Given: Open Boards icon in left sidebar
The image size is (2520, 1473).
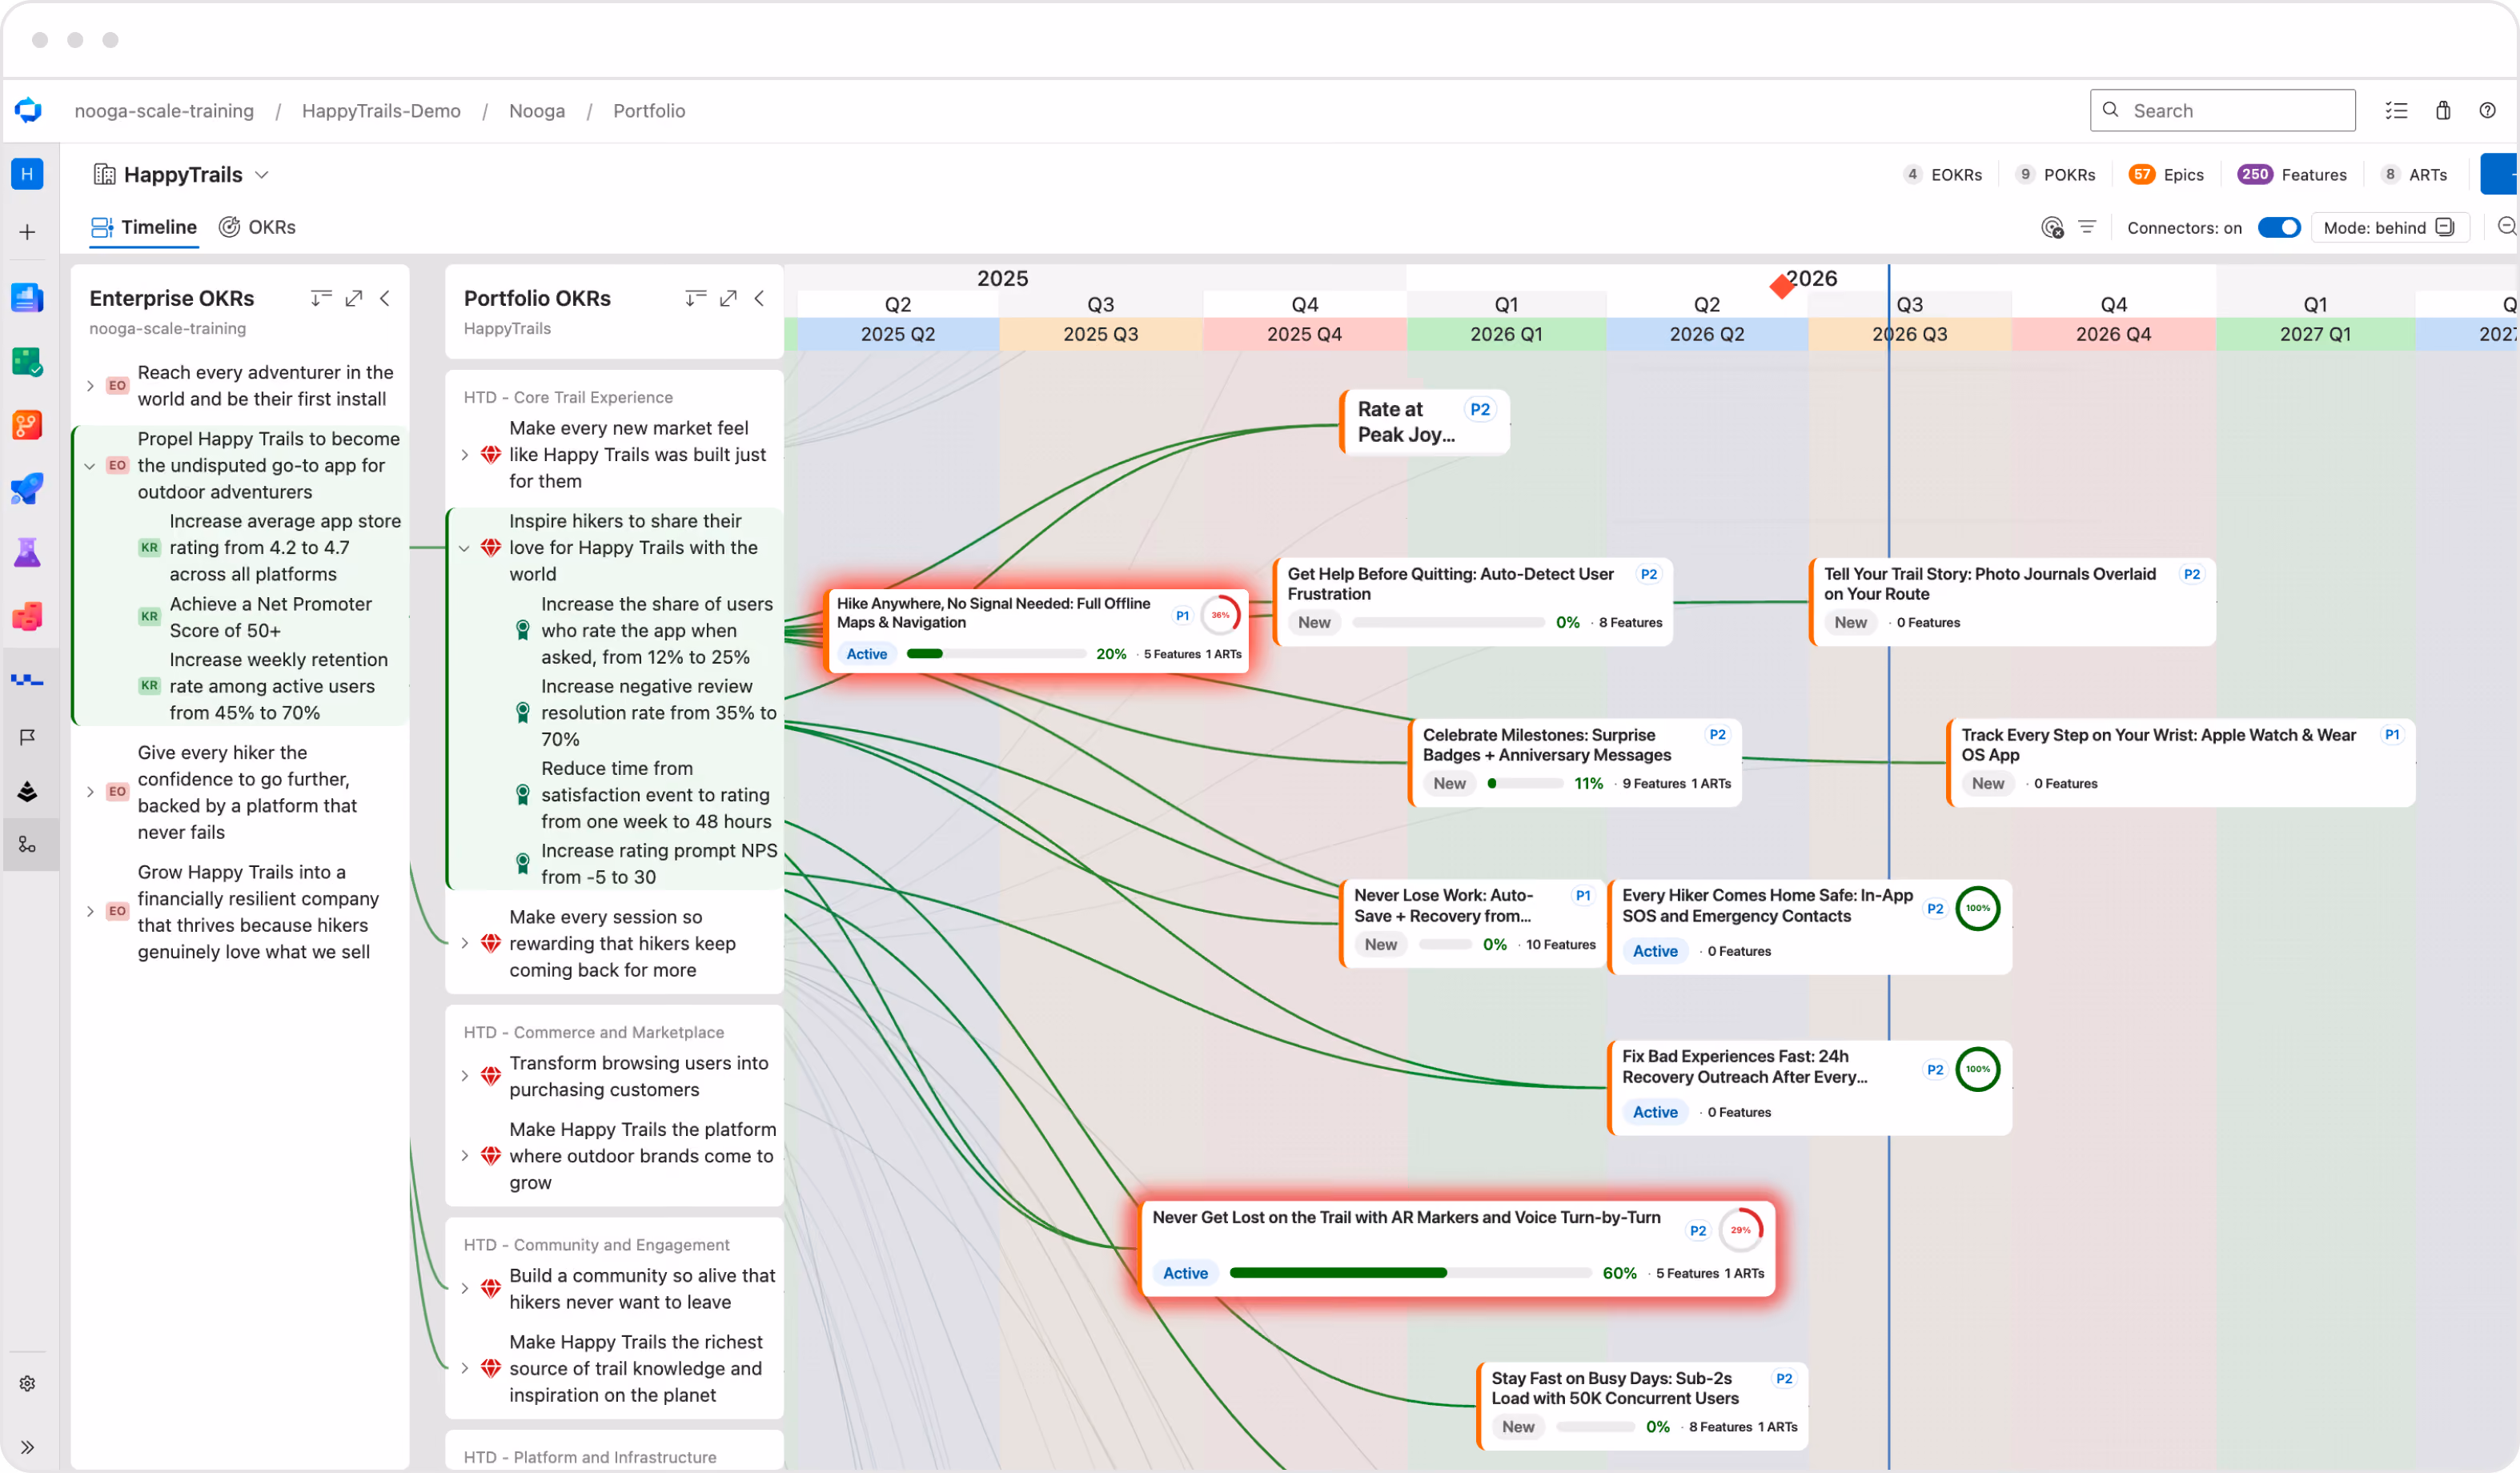Looking at the screenshot, I should pos(27,361).
